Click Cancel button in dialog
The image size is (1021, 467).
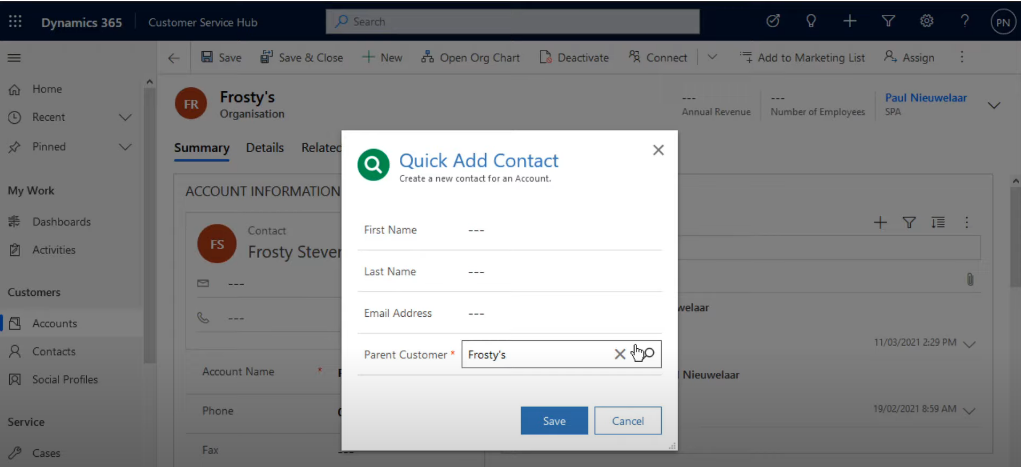coord(628,421)
